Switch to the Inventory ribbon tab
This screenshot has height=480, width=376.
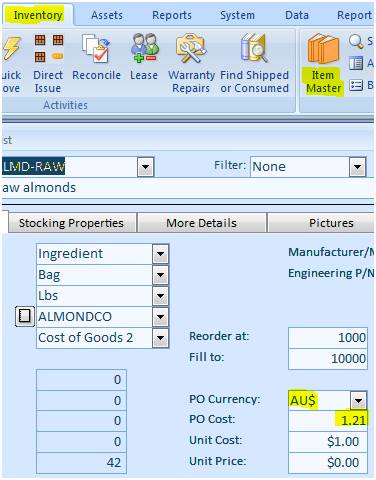pos(38,15)
